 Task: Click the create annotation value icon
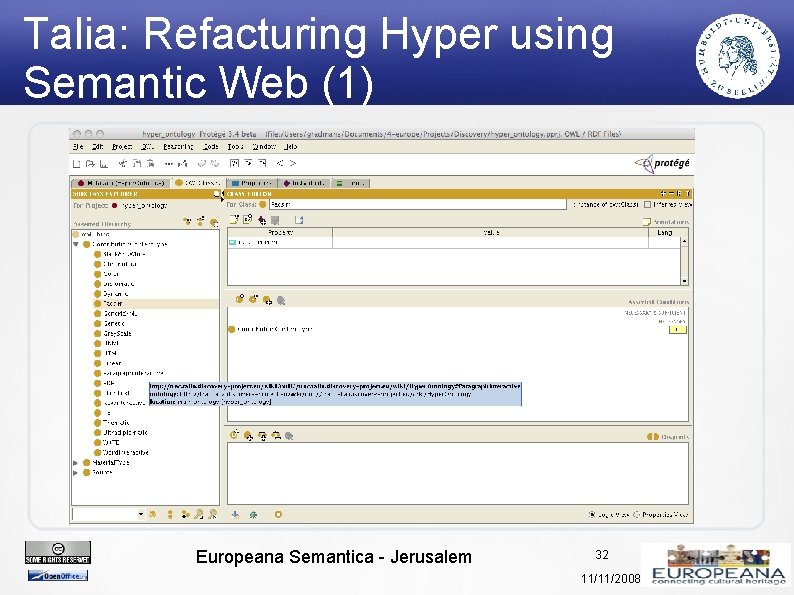click(x=234, y=220)
